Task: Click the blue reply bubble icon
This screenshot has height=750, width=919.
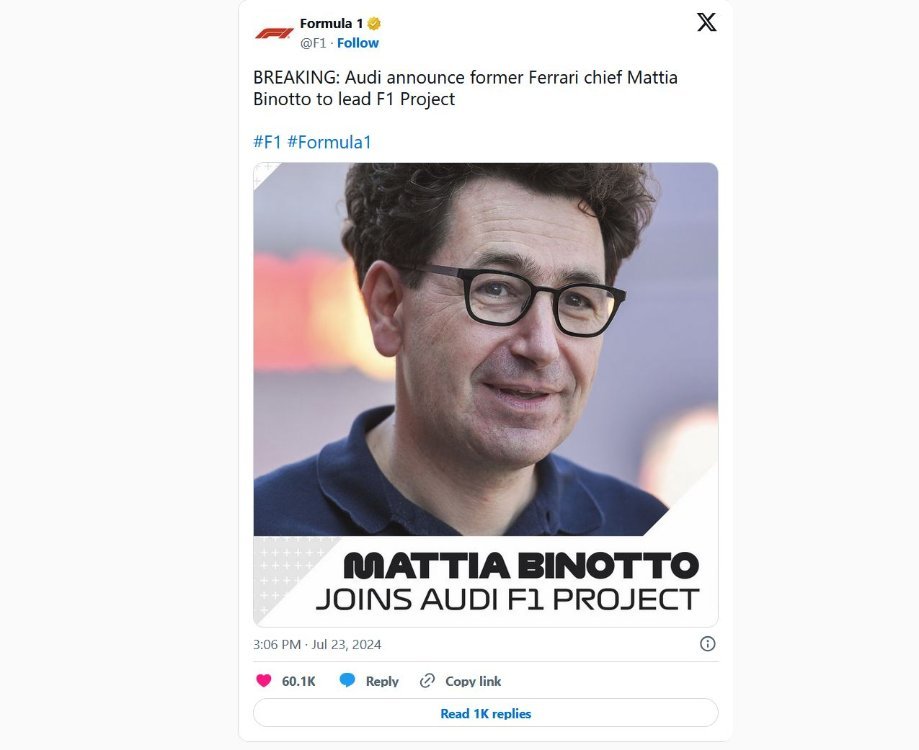Action: [347, 680]
